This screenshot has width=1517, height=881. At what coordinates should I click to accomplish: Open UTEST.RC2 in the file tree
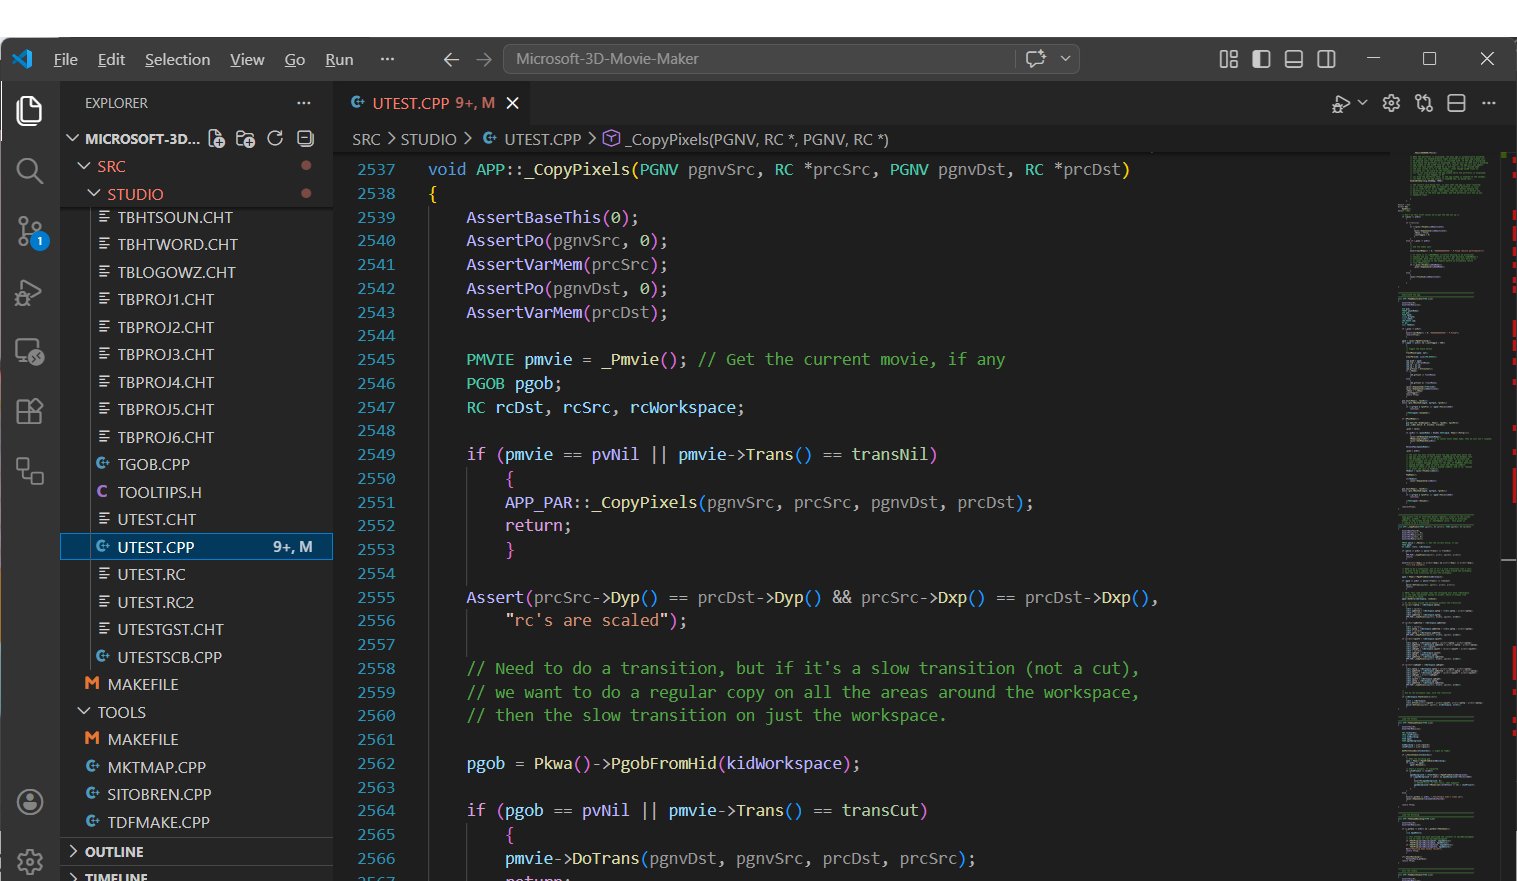click(x=155, y=602)
